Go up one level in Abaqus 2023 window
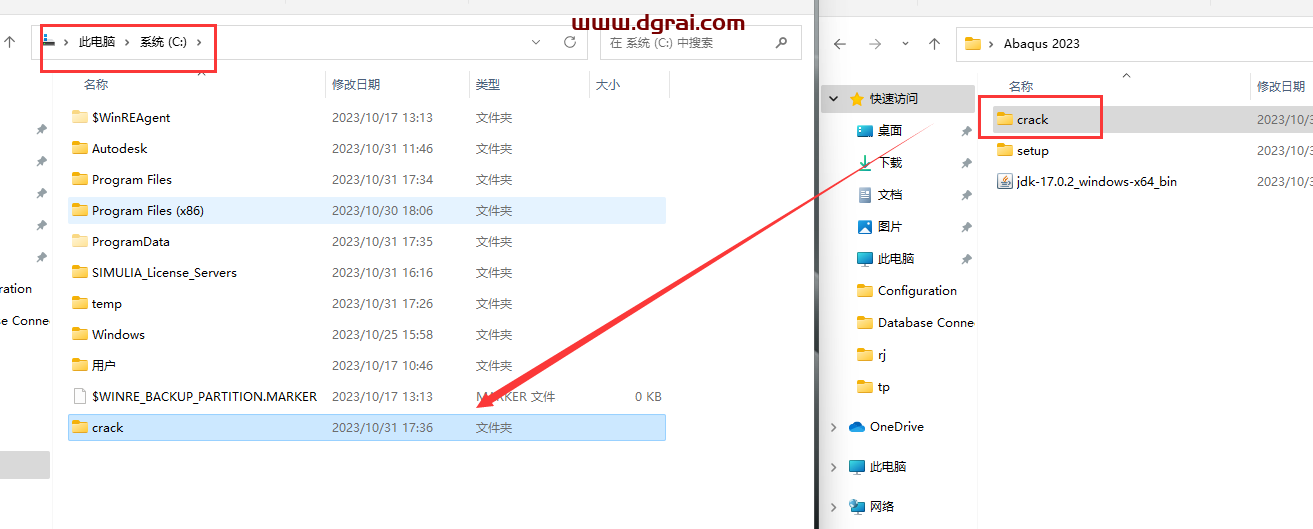This screenshot has width=1313, height=529. coord(934,44)
